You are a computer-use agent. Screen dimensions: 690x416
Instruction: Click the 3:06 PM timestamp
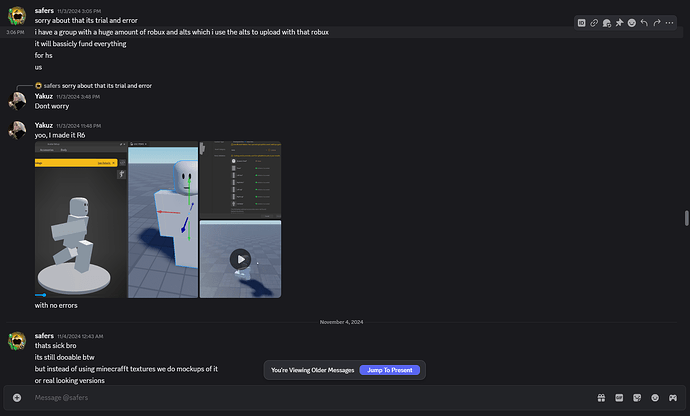coord(15,32)
